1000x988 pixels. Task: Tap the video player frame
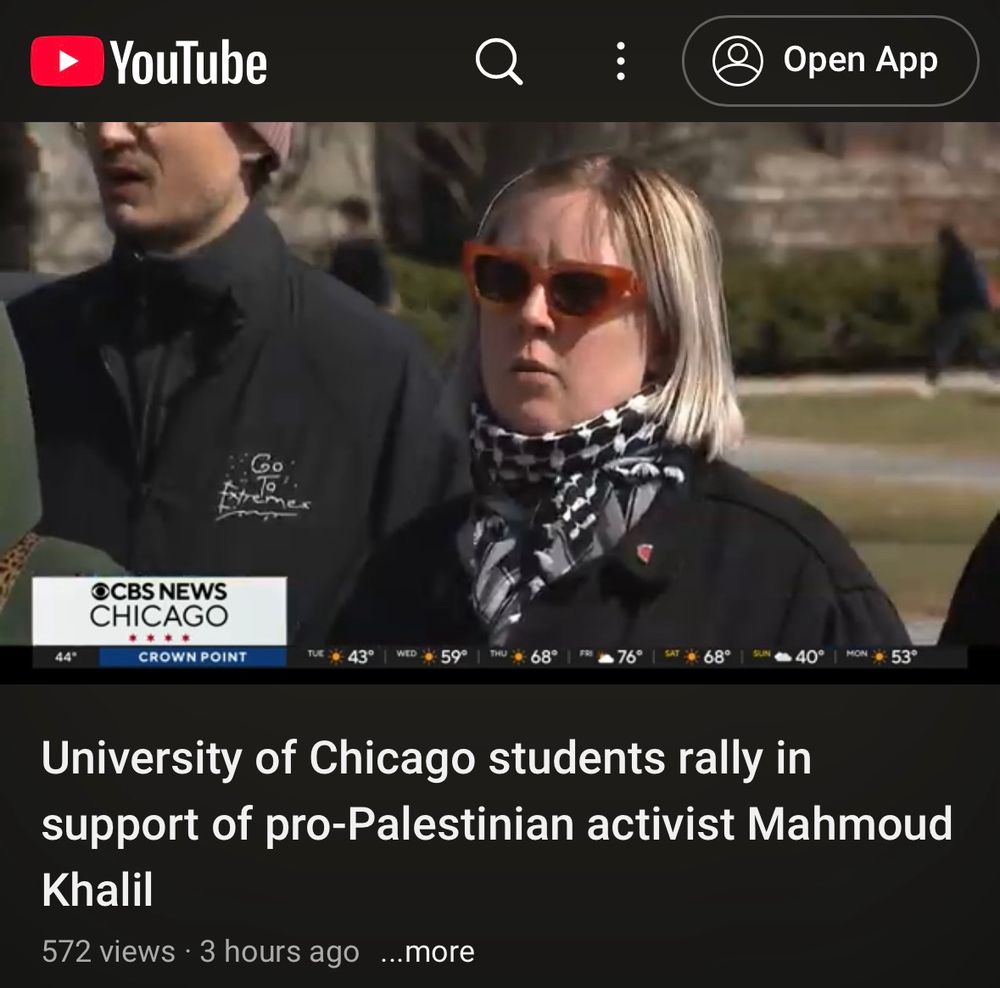click(x=500, y=402)
